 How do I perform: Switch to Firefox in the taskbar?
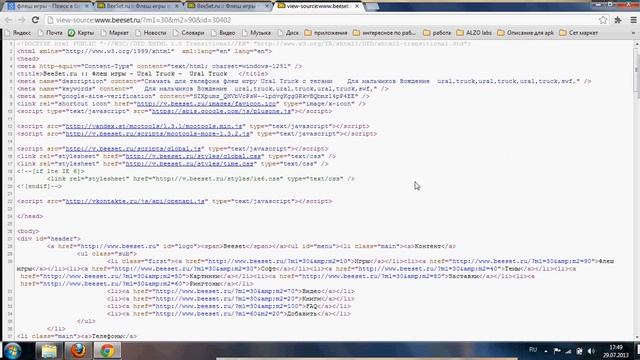coord(78,351)
